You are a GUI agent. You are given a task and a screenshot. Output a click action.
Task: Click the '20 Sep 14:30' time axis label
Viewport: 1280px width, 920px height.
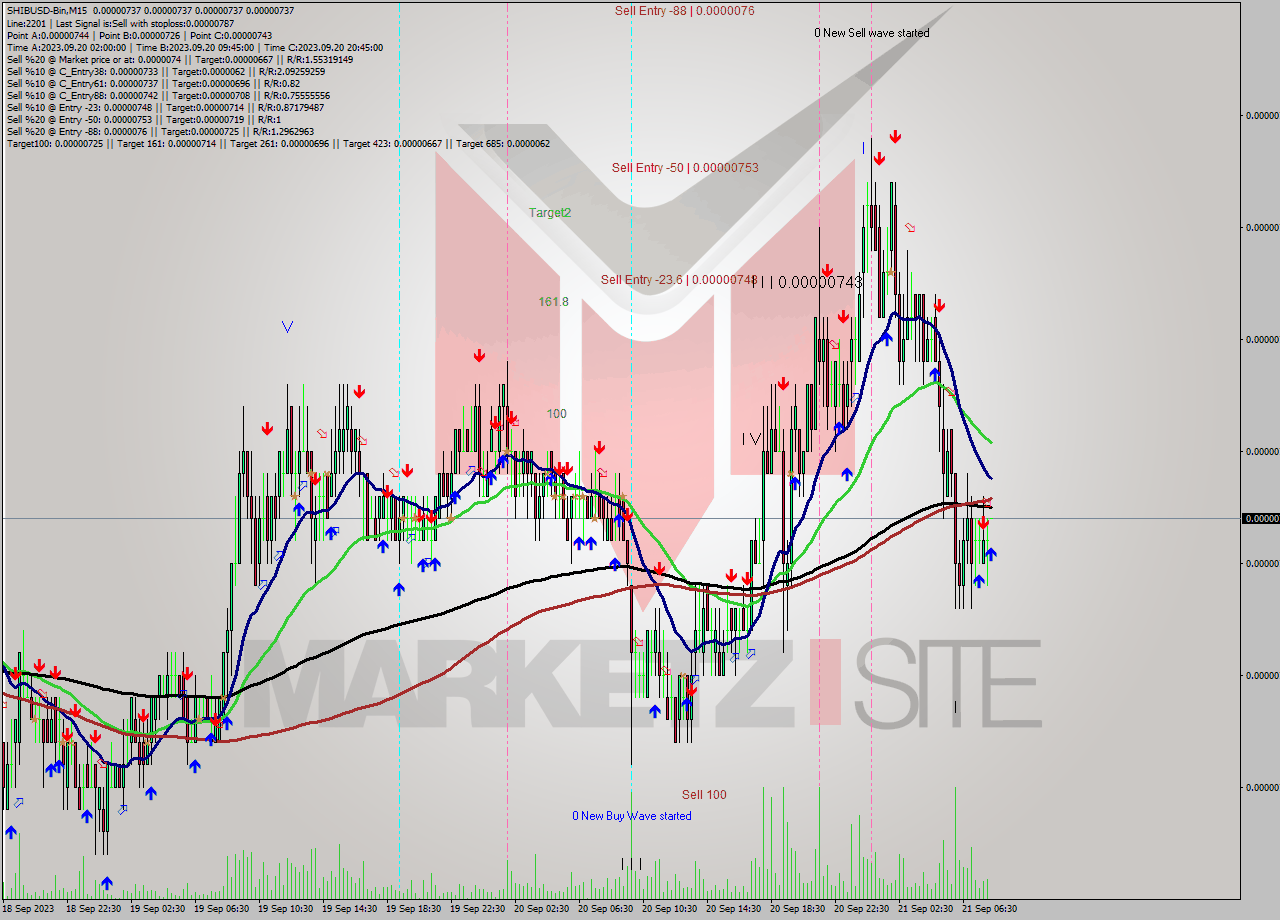[x=734, y=909]
